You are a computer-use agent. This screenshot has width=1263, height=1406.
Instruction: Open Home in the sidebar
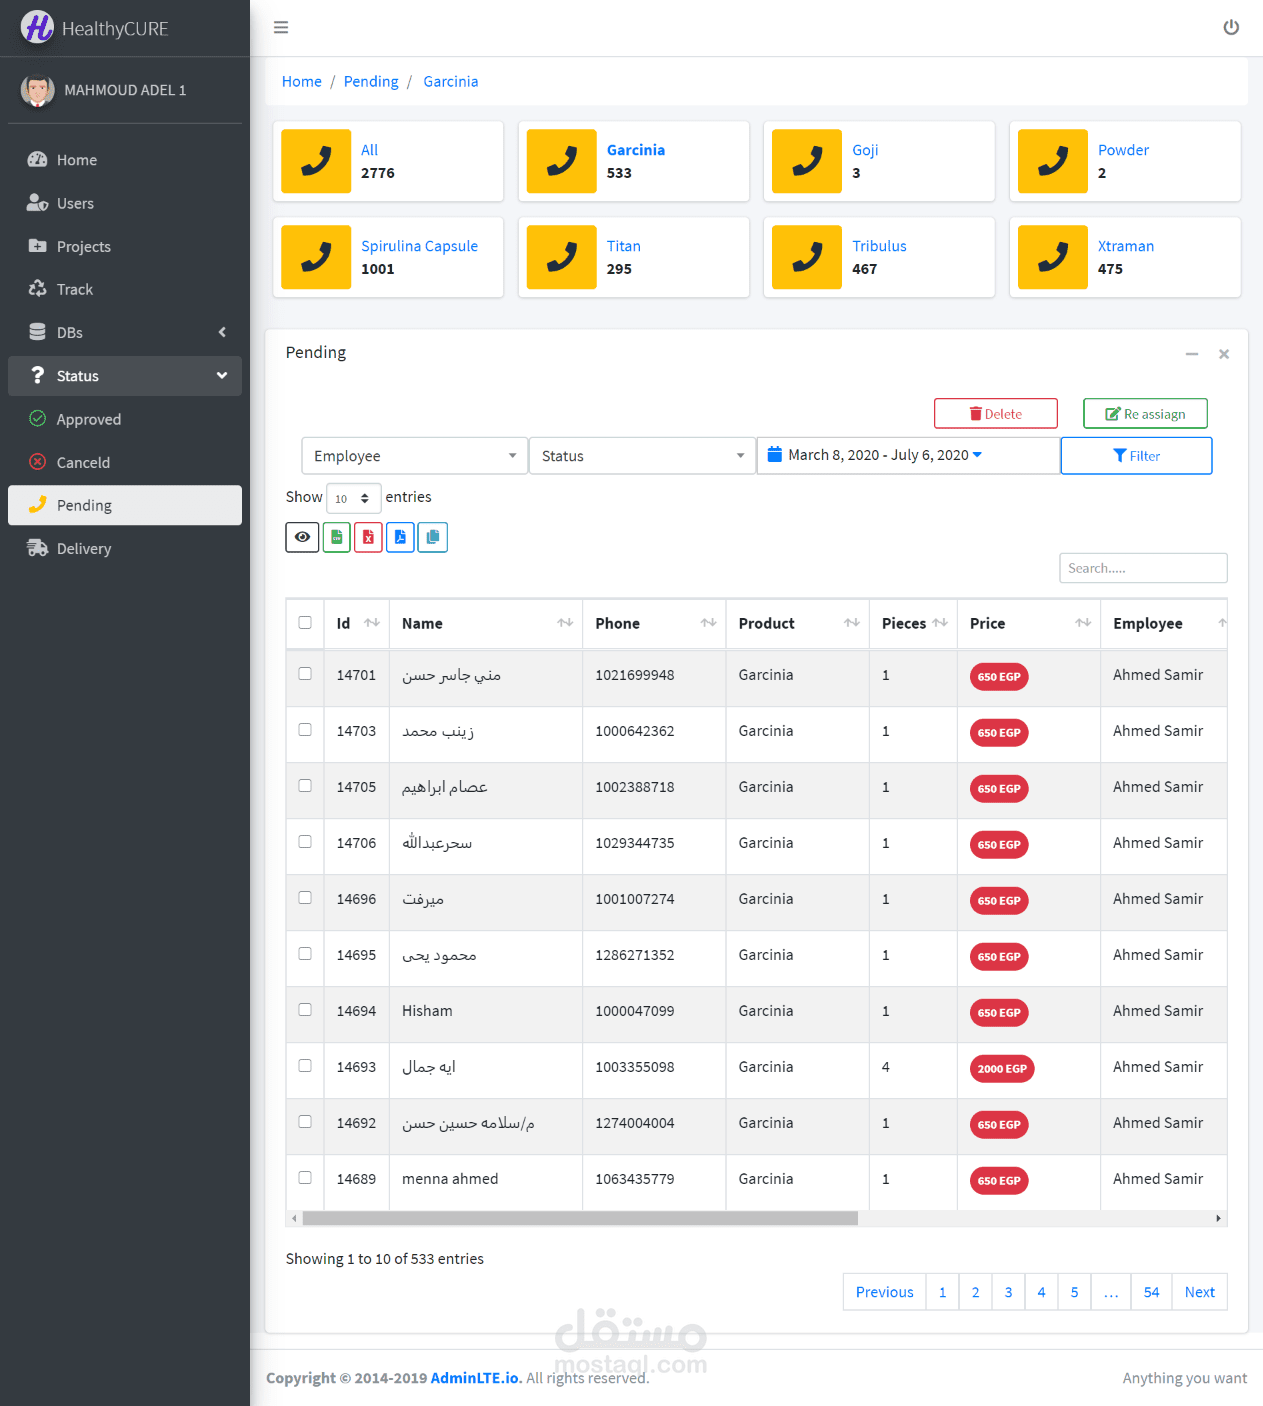[x=125, y=160]
